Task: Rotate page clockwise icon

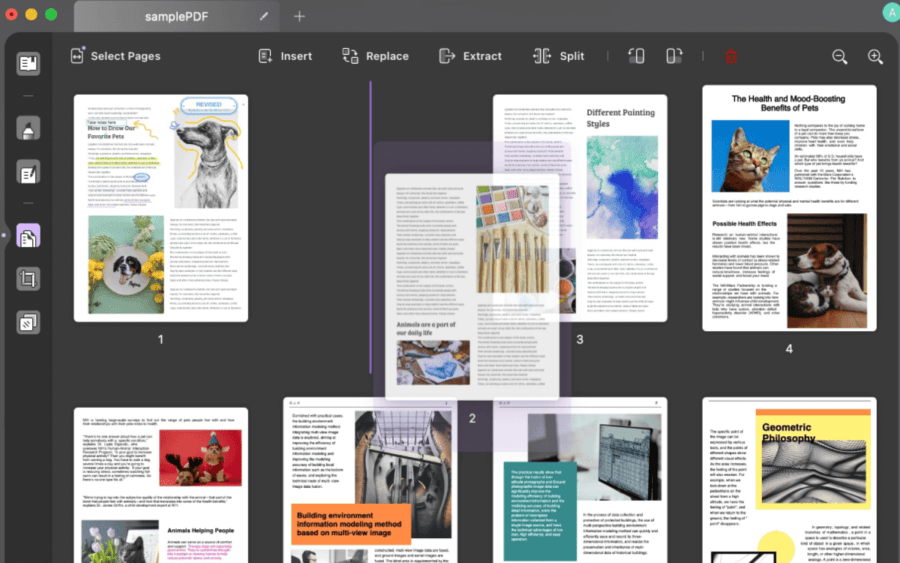Action: click(674, 56)
